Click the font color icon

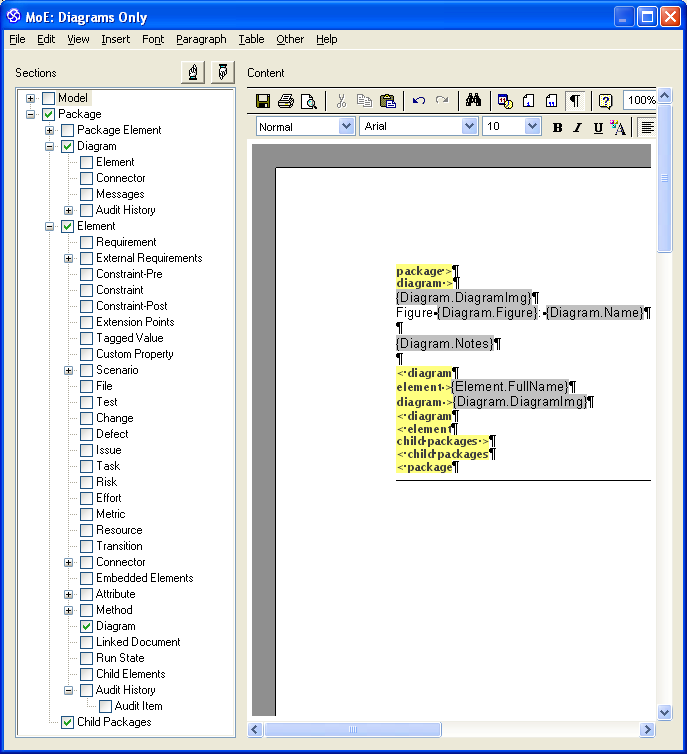tap(618, 127)
